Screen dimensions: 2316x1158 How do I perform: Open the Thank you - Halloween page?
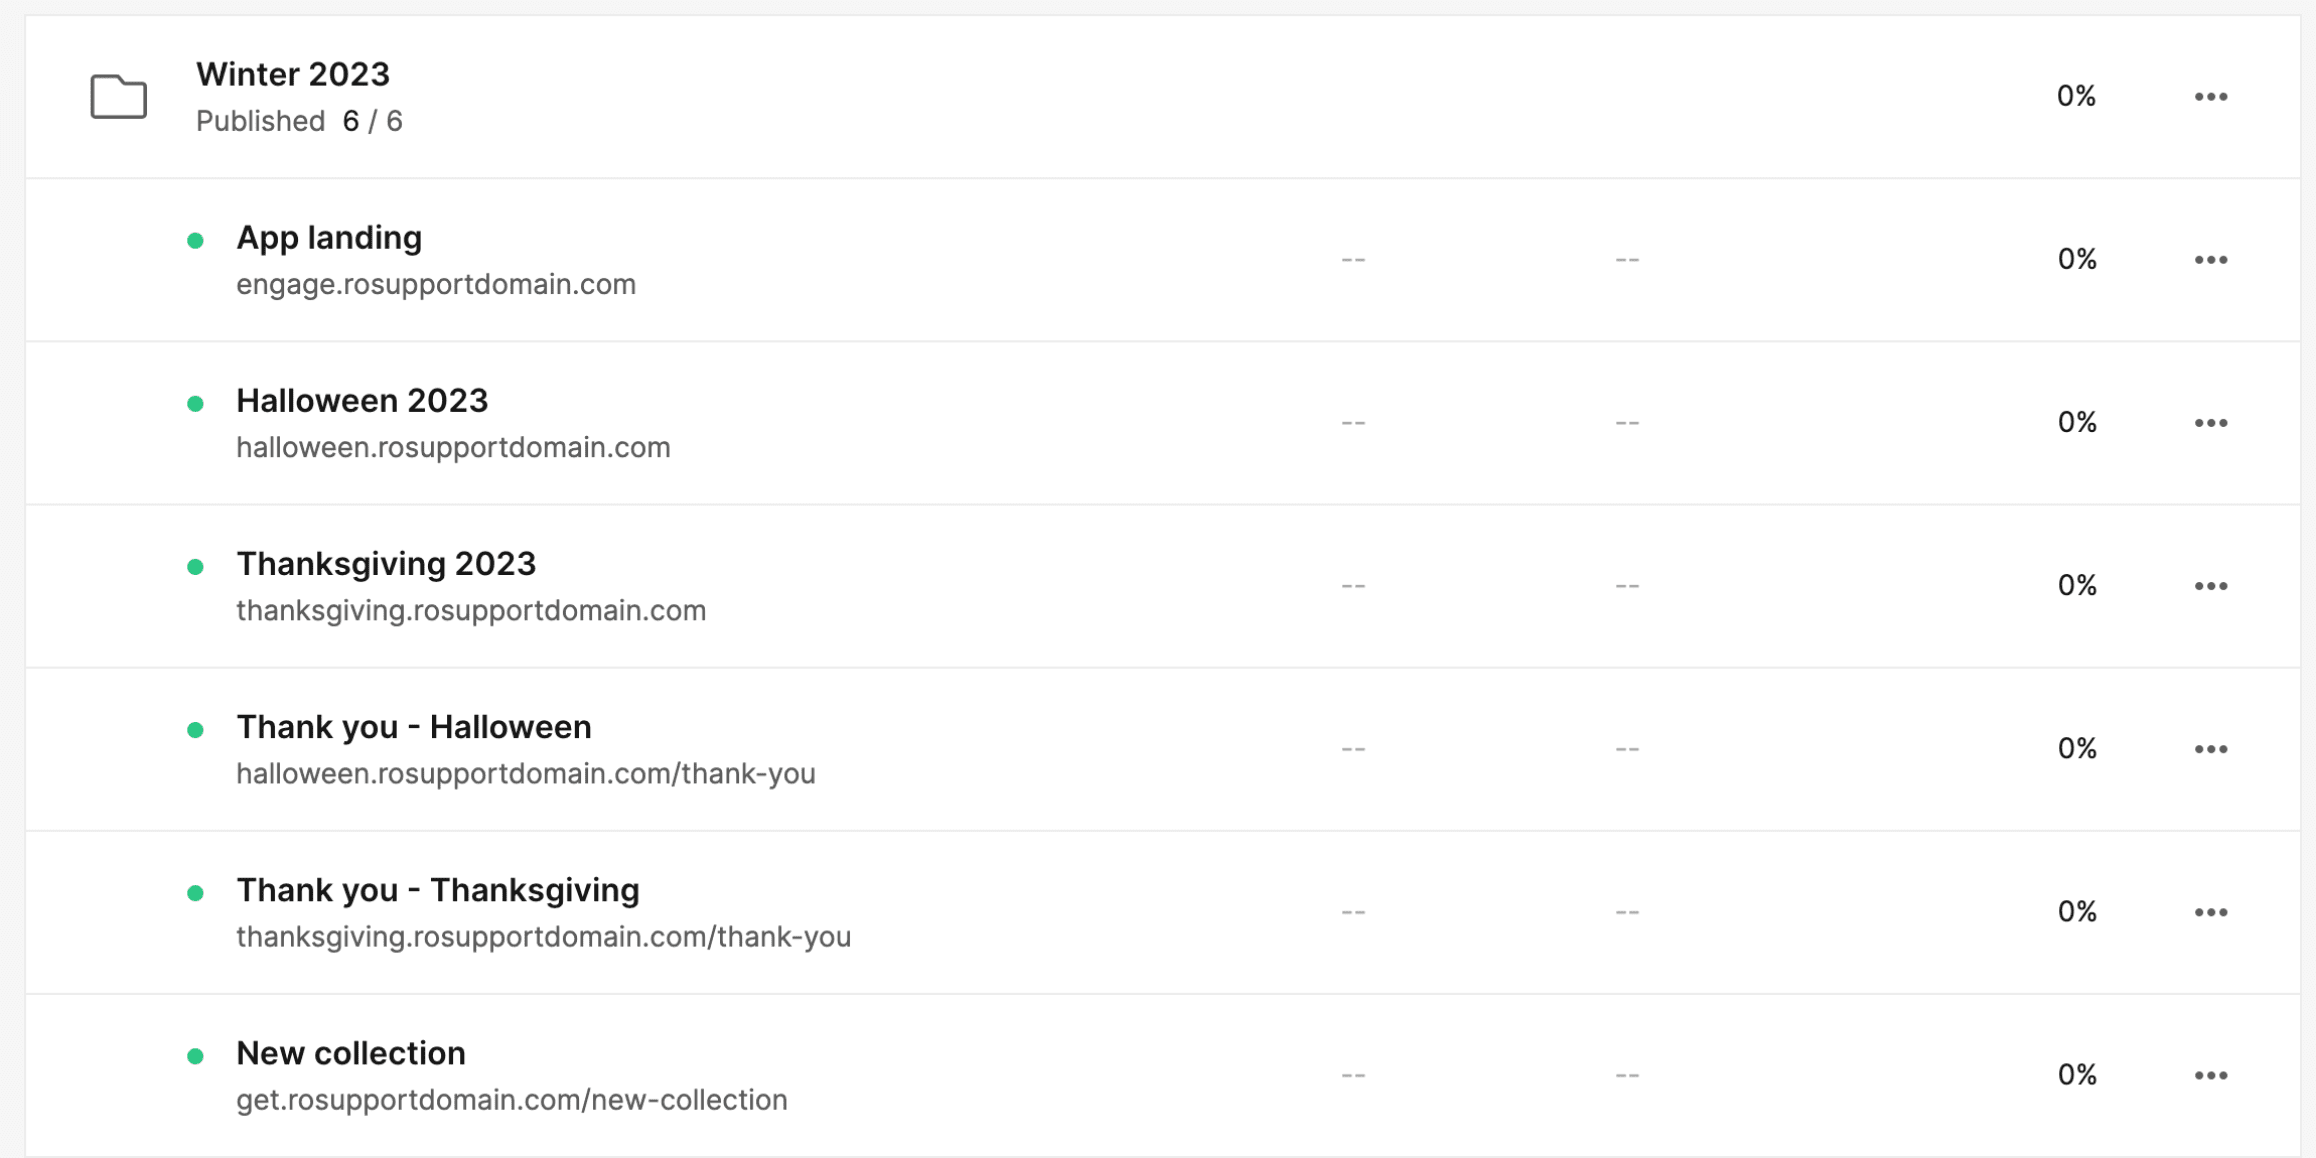414,727
